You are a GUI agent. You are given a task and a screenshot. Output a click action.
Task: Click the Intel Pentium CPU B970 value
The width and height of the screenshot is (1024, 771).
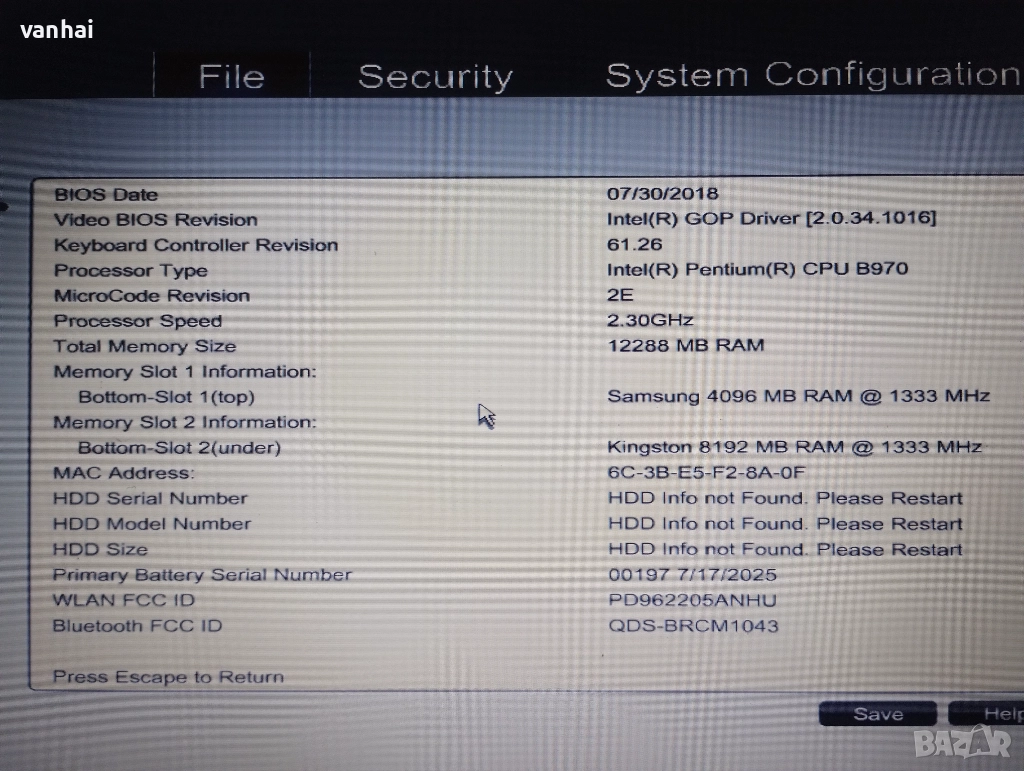tap(757, 269)
